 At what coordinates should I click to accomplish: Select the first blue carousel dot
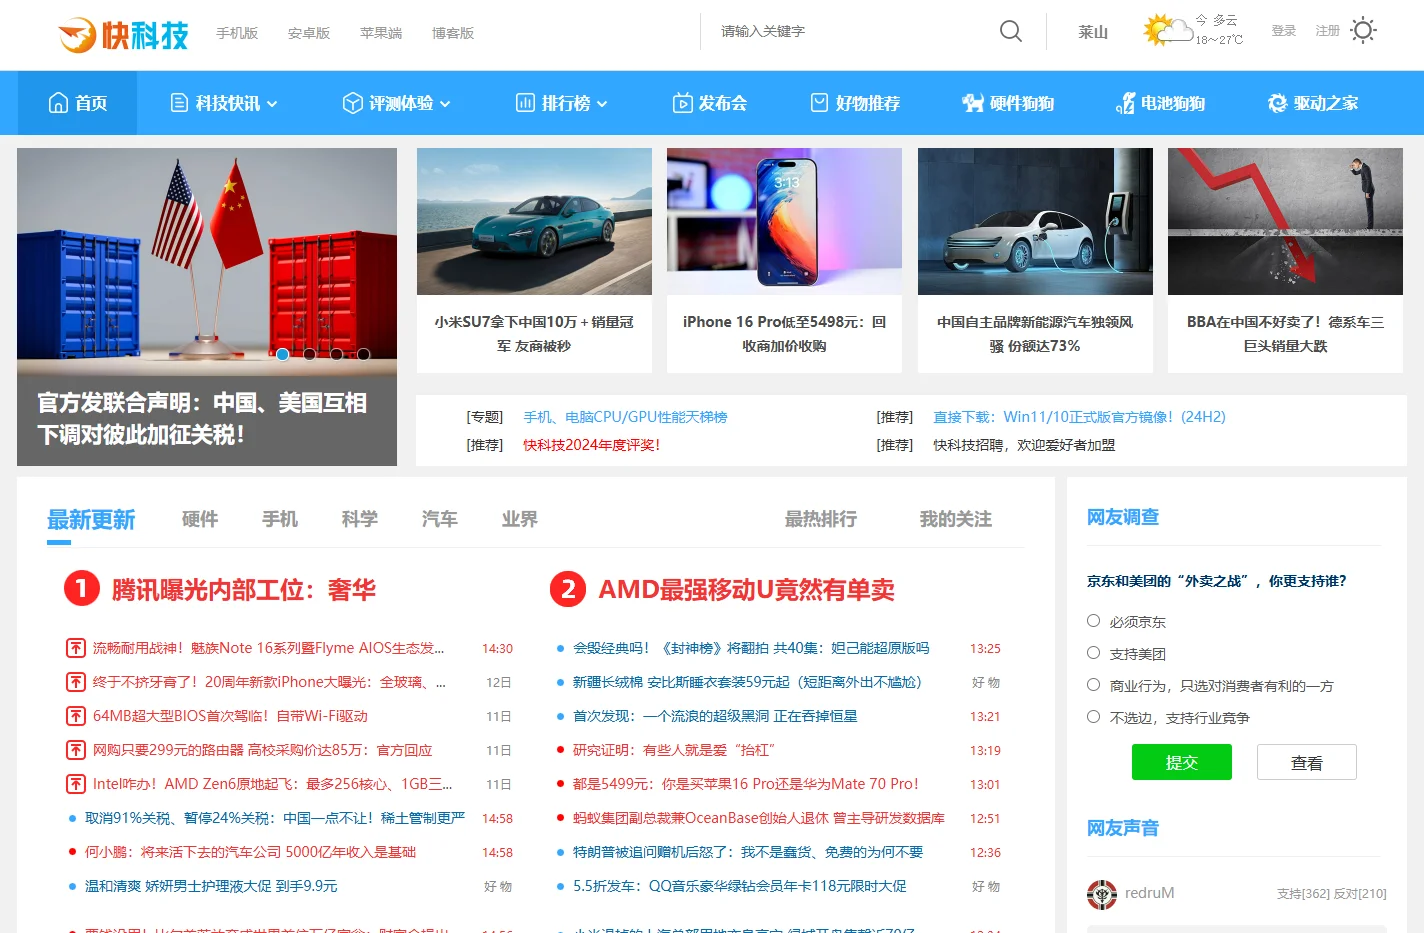(283, 354)
